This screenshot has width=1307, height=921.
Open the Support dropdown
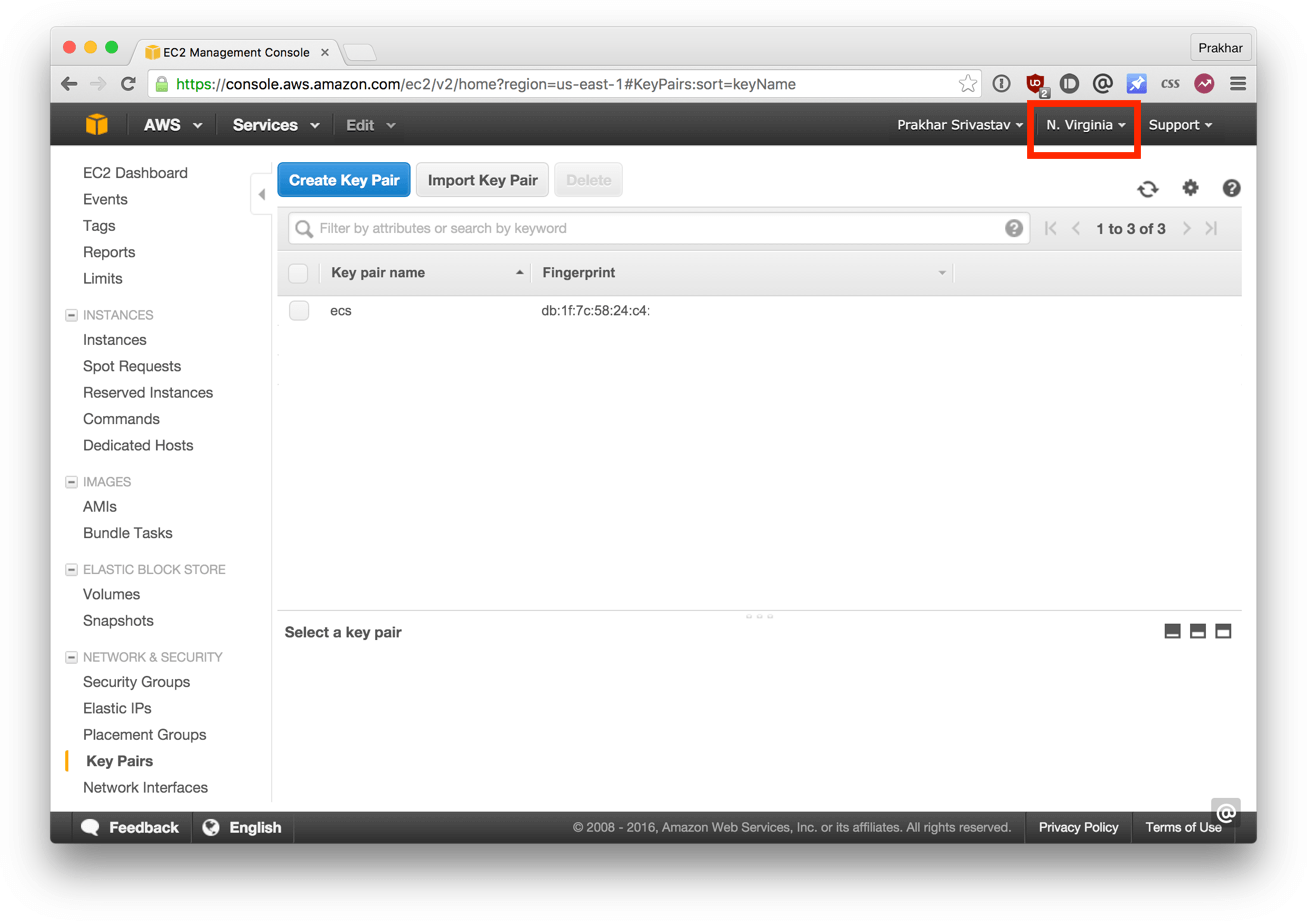coord(1181,125)
